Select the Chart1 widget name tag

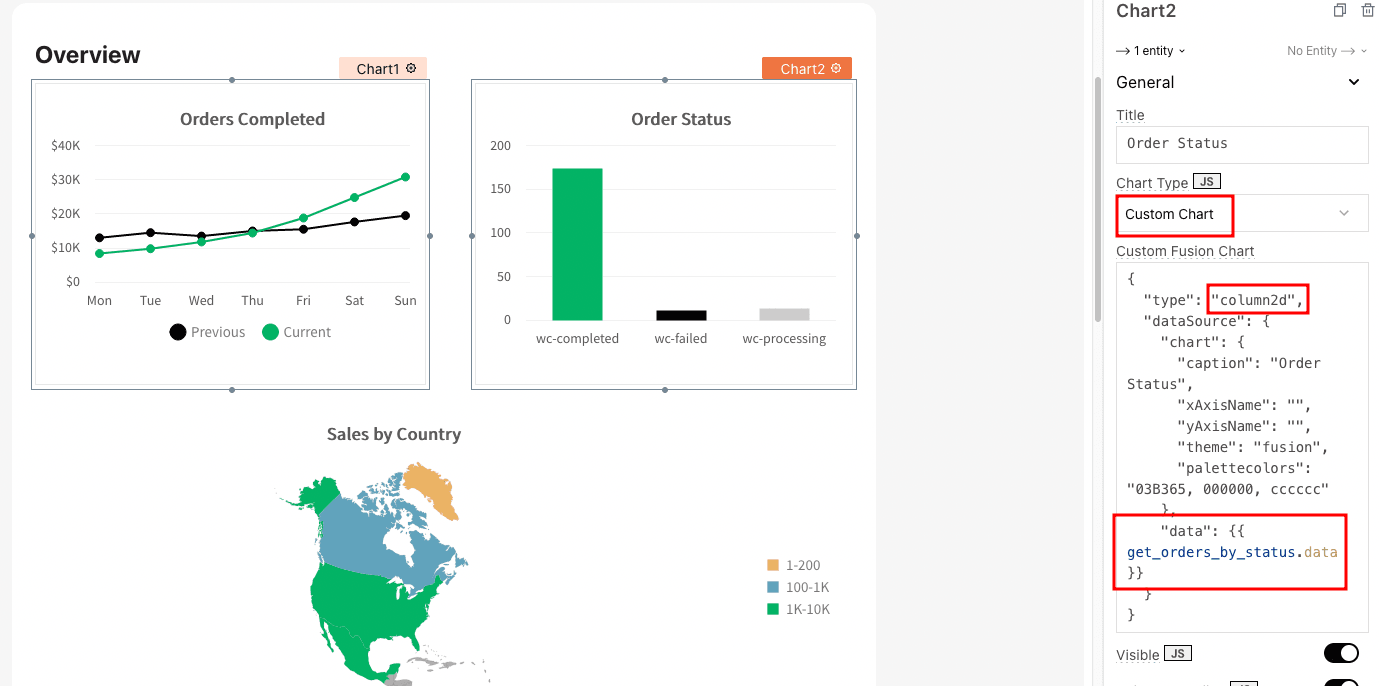tap(378, 68)
